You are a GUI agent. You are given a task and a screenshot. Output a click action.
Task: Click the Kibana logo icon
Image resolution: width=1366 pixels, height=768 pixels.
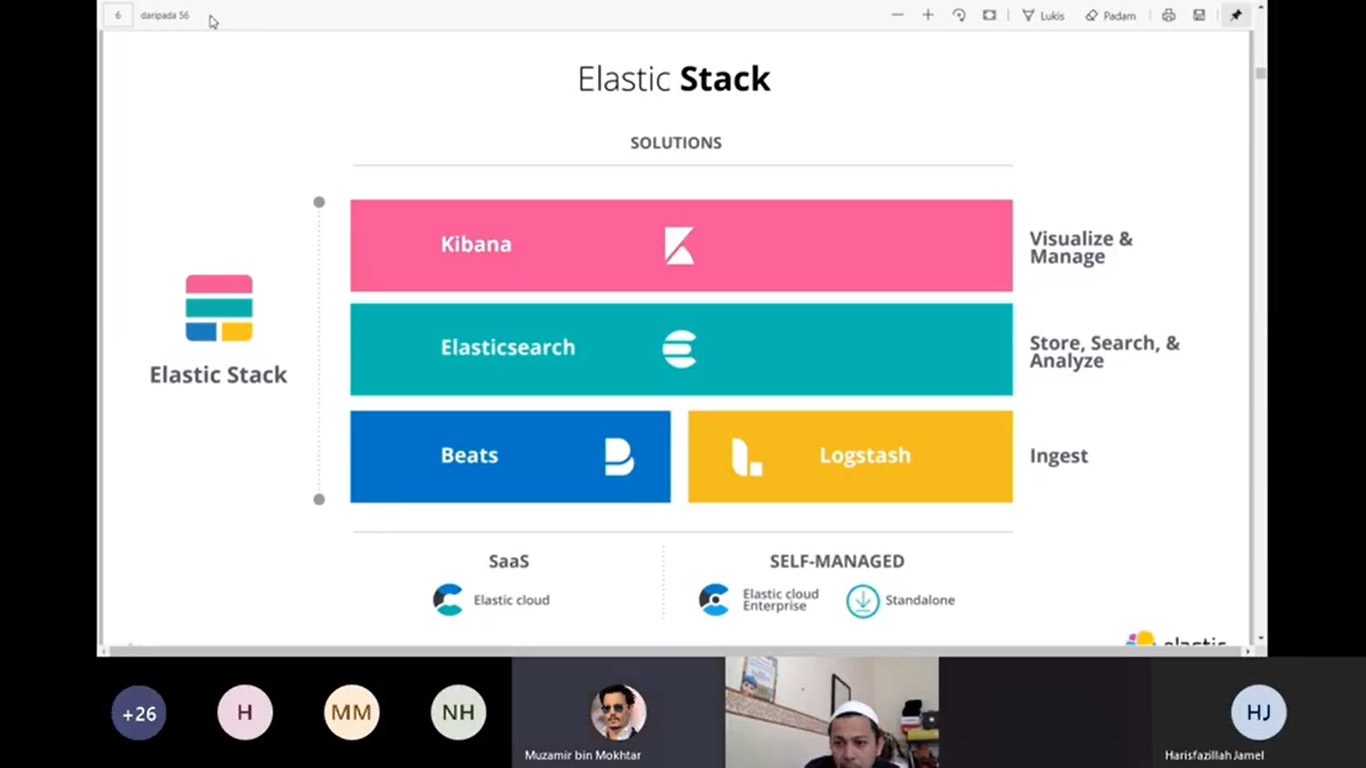[x=679, y=245]
